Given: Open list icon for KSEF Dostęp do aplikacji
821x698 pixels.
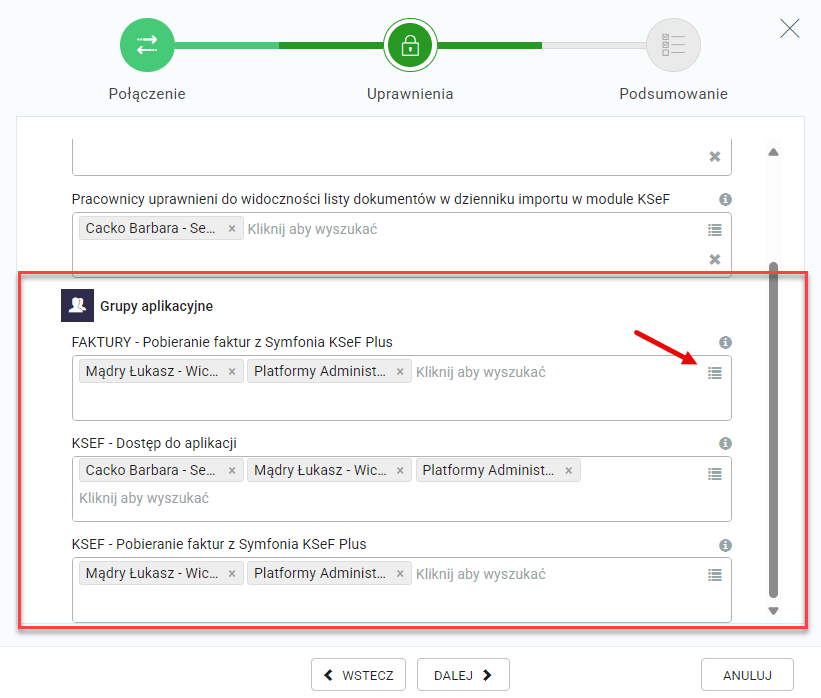Looking at the screenshot, I should point(714,474).
